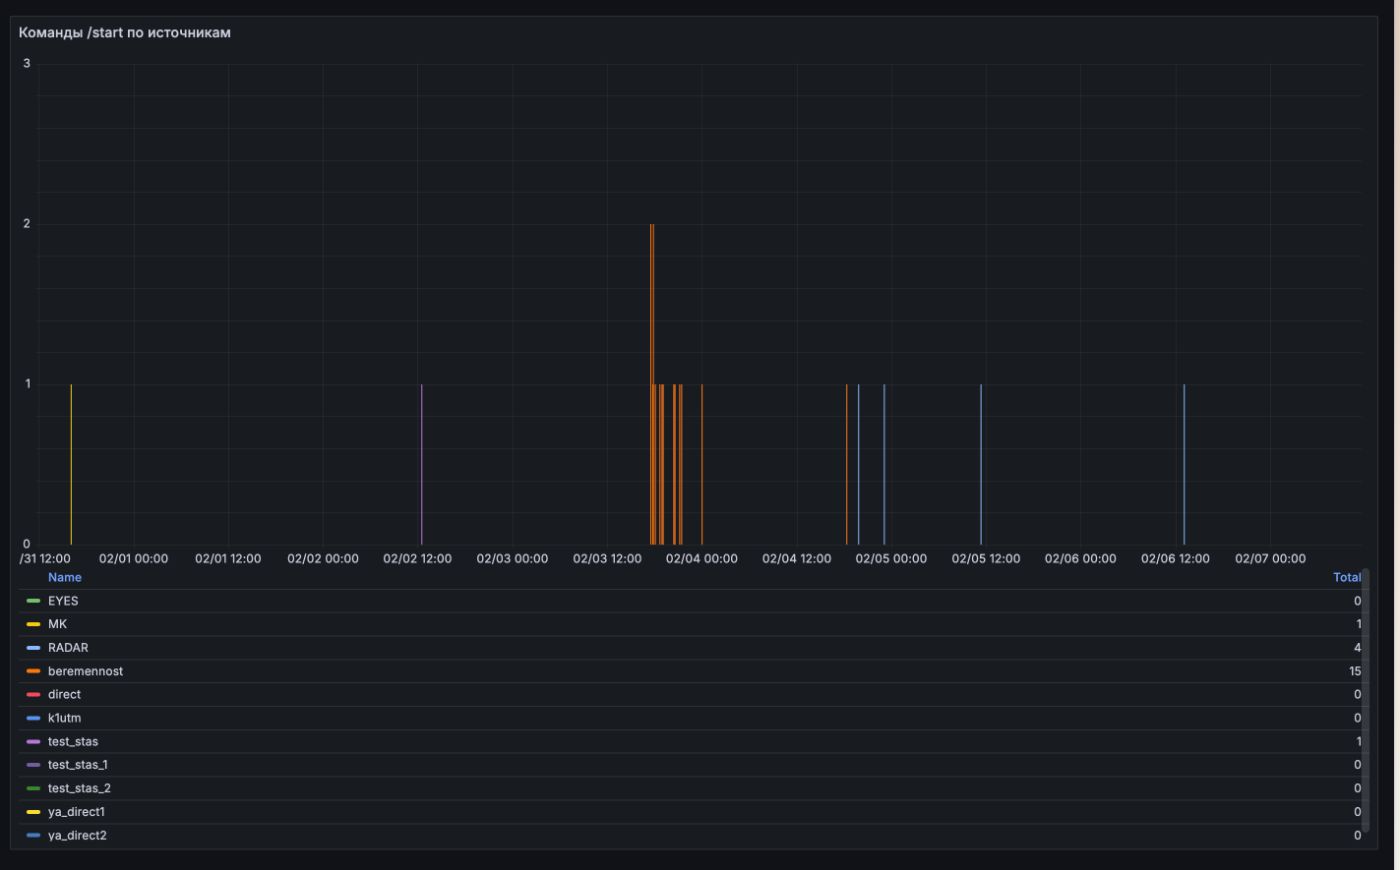The width and height of the screenshot is (1400, 870).
Task: Sort legend by the Total column
Action: pos(1345,577)
